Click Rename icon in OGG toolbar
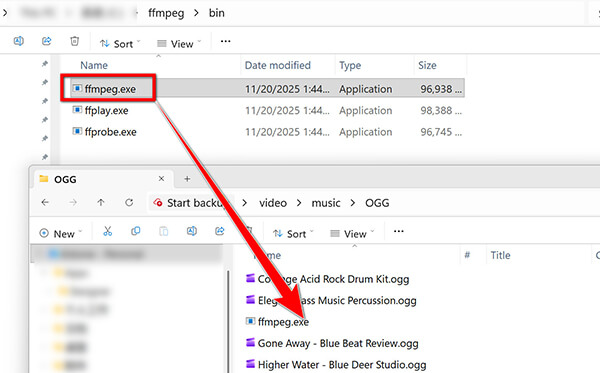Screen dimensions: 600x373 [x=192, y=231]
